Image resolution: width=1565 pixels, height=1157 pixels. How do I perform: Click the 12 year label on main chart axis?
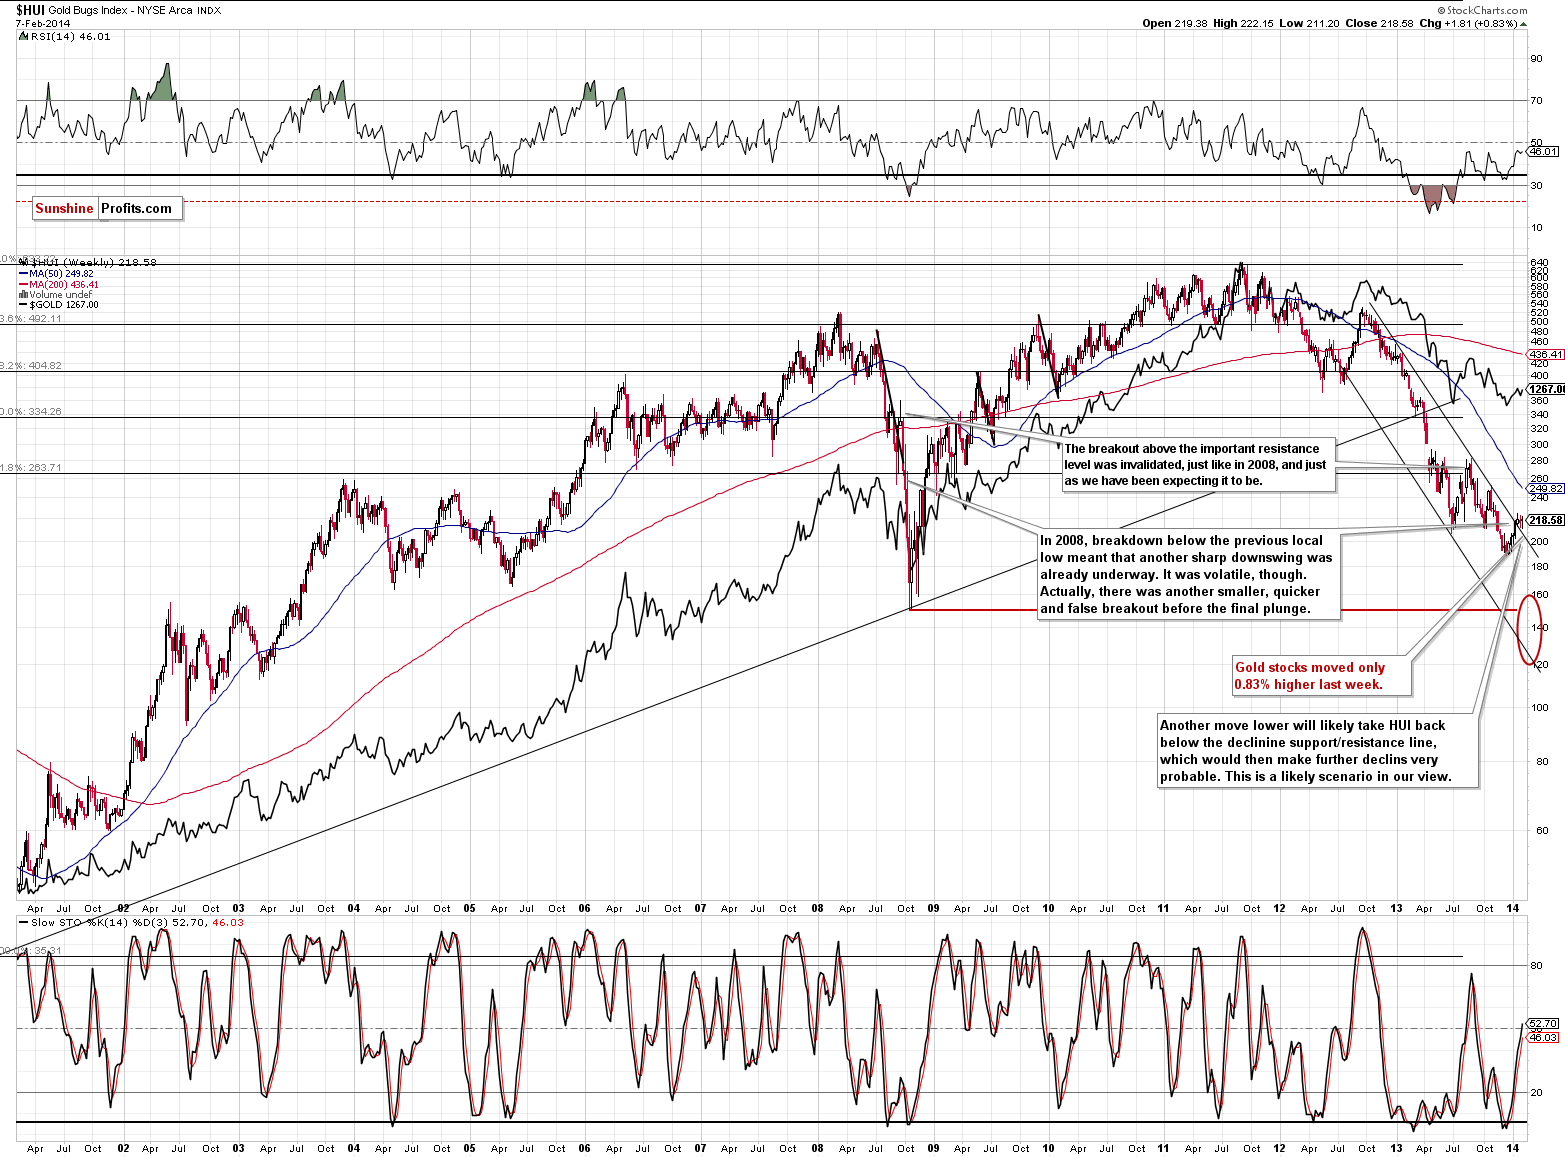pyautogui.click(x=1280, y=908)
